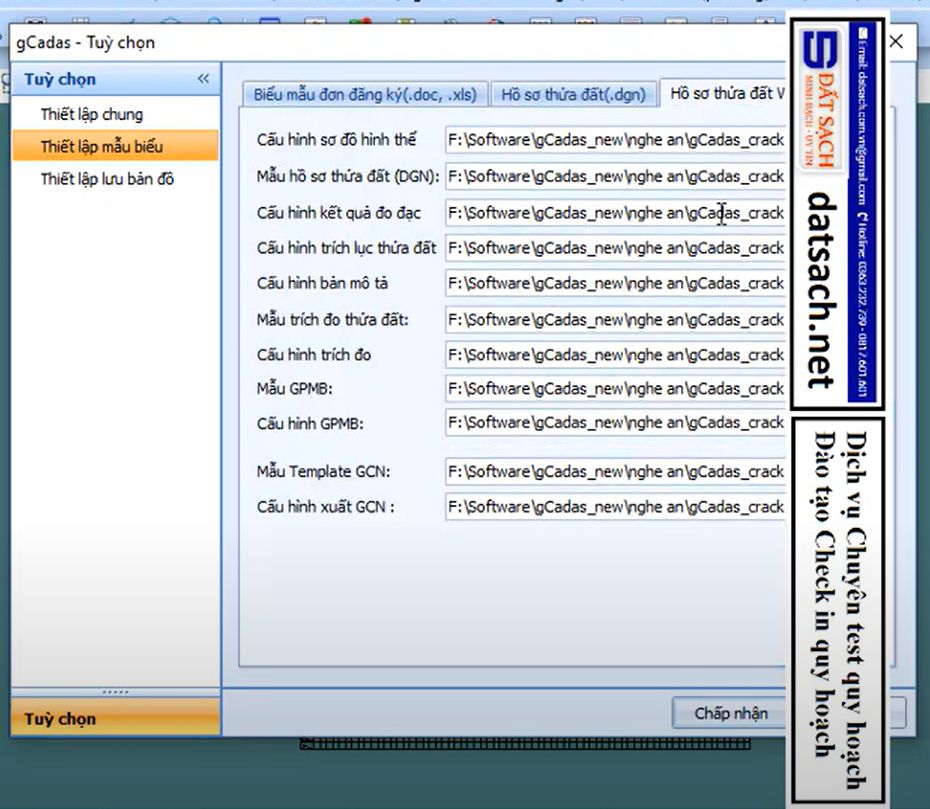Focus the Cấu hình bản mô tả path field
The width and height of the screenshot is (930, 809).
(615, 283)
